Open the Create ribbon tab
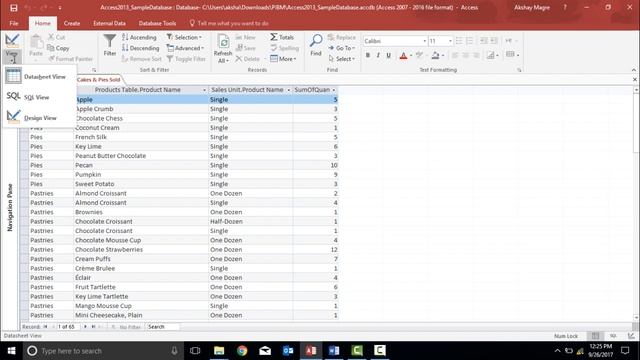 click(x=72, y=23)
